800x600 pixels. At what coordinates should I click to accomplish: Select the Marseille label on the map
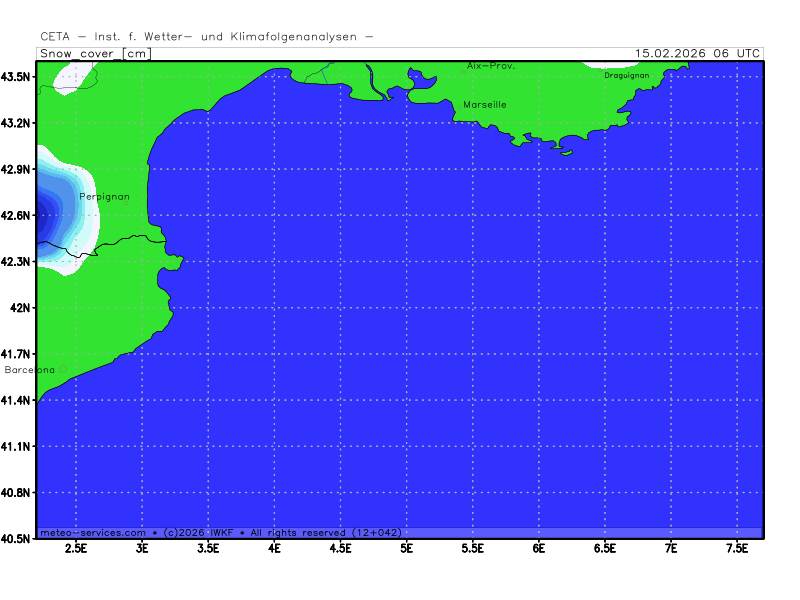tap(485, 104)
